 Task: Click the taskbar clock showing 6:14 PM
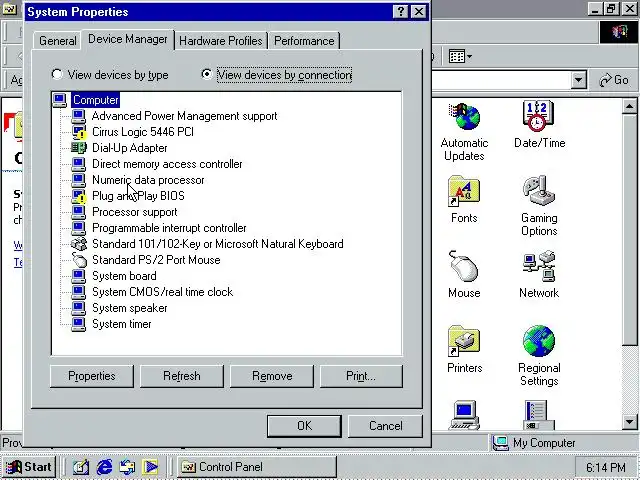click(x=605, y=467)
